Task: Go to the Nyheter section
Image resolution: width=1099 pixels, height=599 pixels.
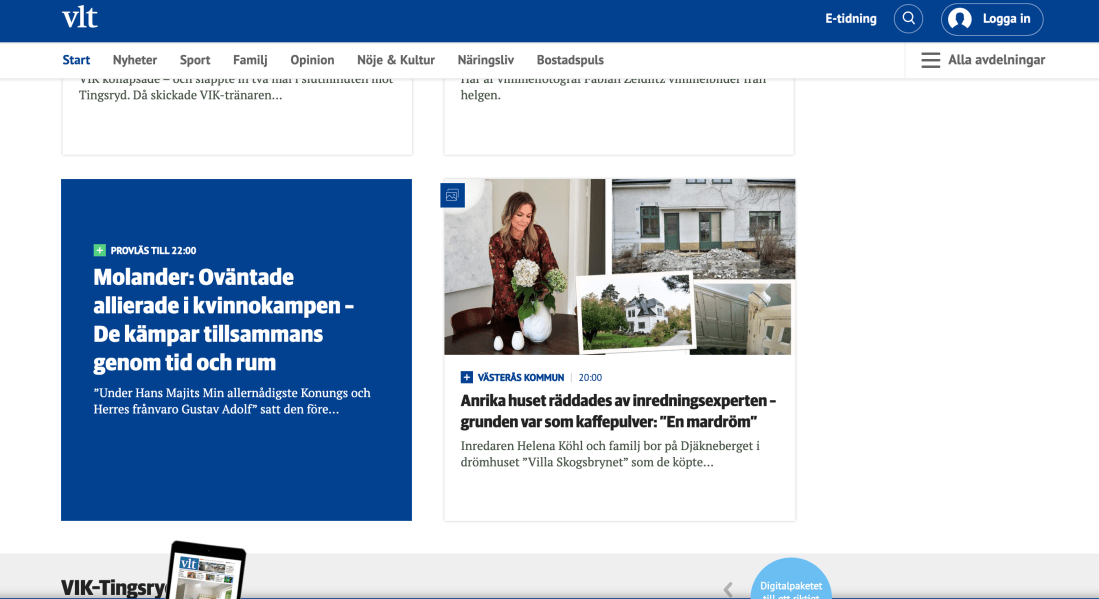Action: (x=135, y=60)
